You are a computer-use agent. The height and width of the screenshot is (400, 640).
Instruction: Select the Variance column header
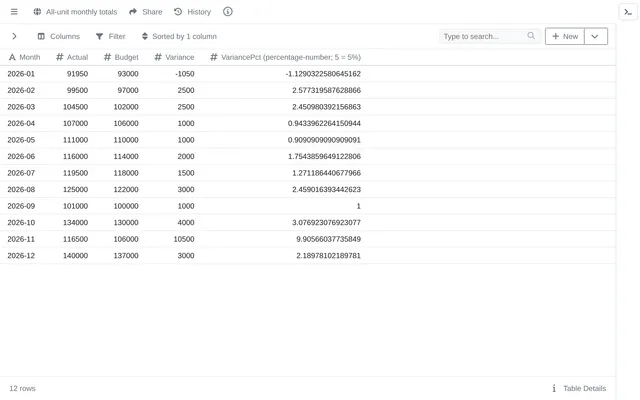[180, 57]
